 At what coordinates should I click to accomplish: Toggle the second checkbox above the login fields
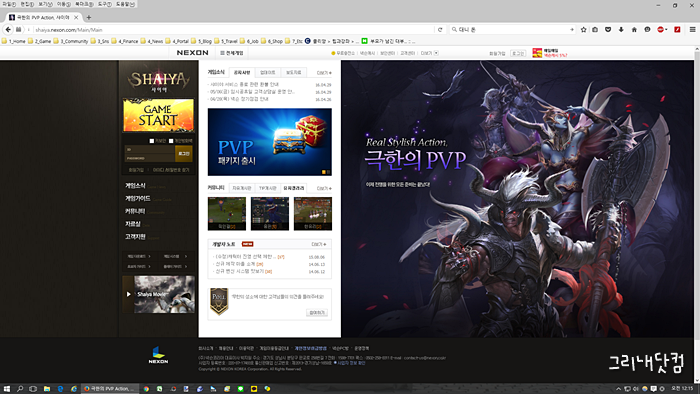tap(171, 141)
